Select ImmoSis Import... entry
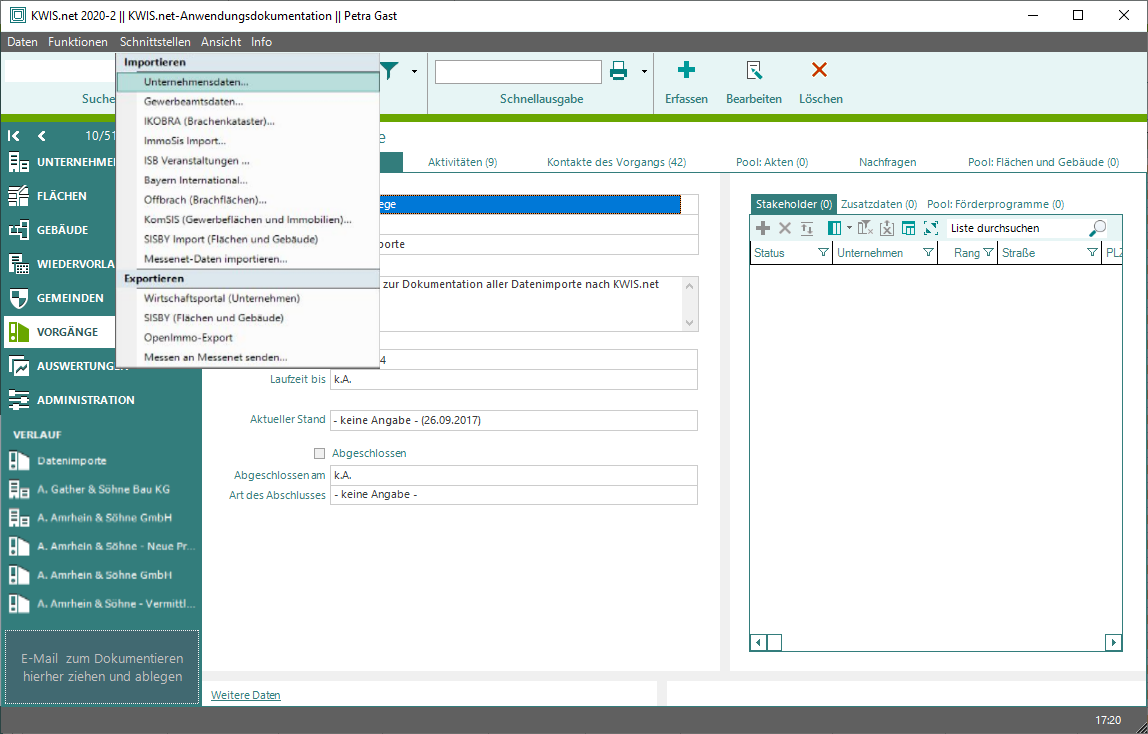 [248, 141]
